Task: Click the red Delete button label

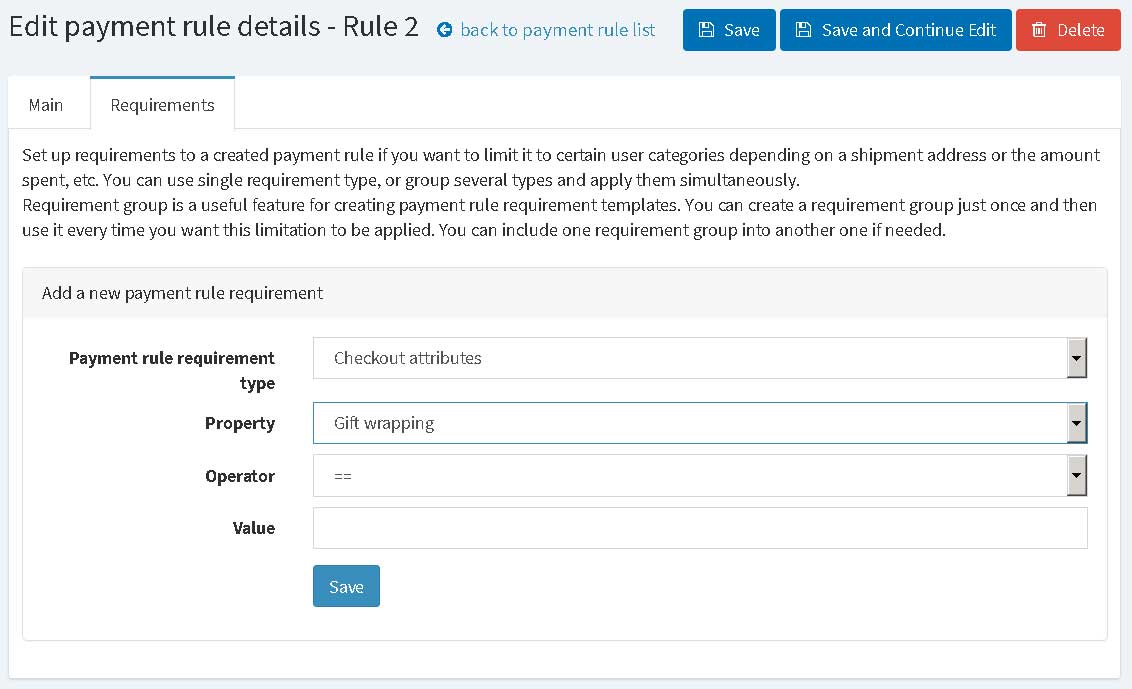Action: coord(1081,30)
